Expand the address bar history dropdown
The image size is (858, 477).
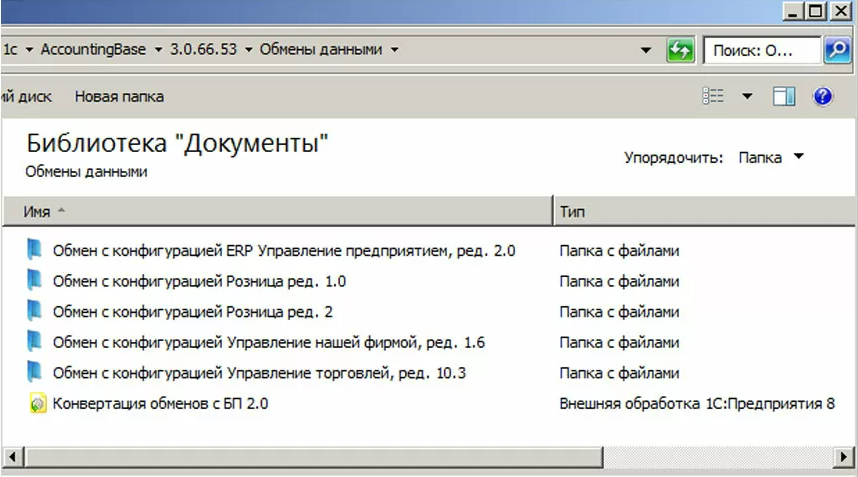[646, 50]
